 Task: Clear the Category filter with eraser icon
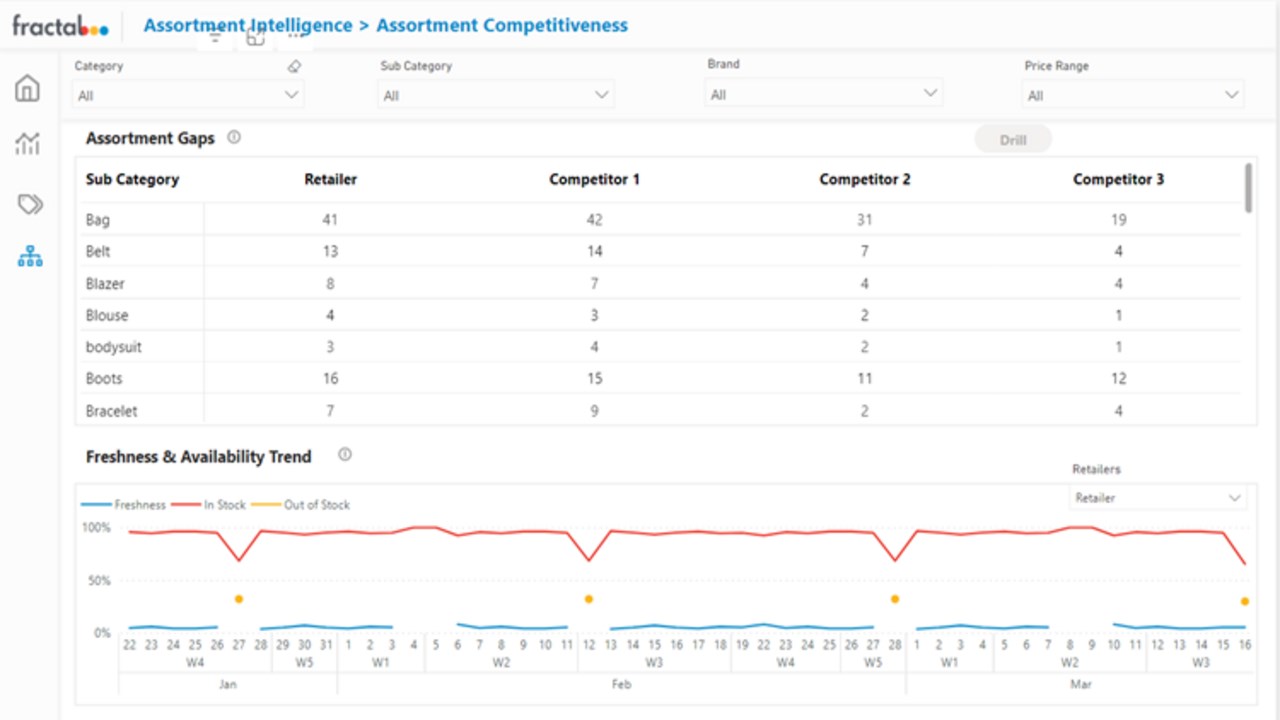tap(293, 66)
